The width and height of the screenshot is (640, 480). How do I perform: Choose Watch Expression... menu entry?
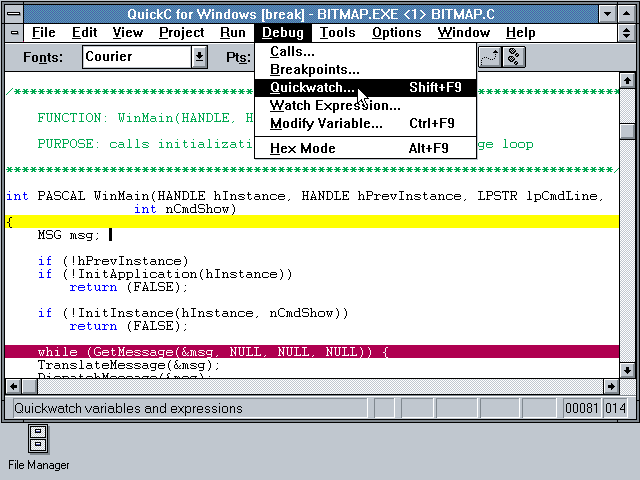365,106
